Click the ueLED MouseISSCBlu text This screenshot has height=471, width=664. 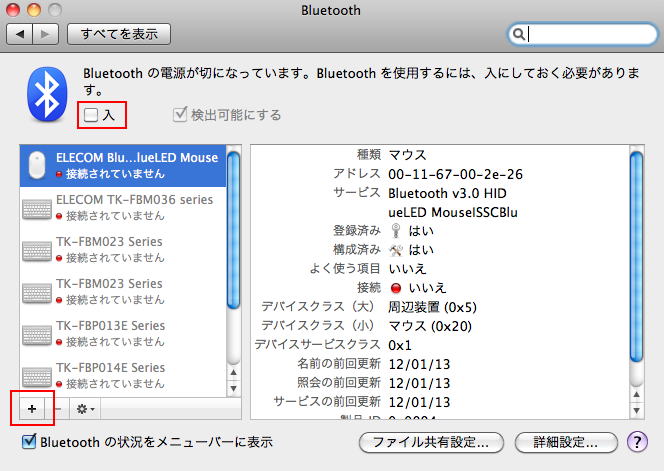[x=453, y=212]
